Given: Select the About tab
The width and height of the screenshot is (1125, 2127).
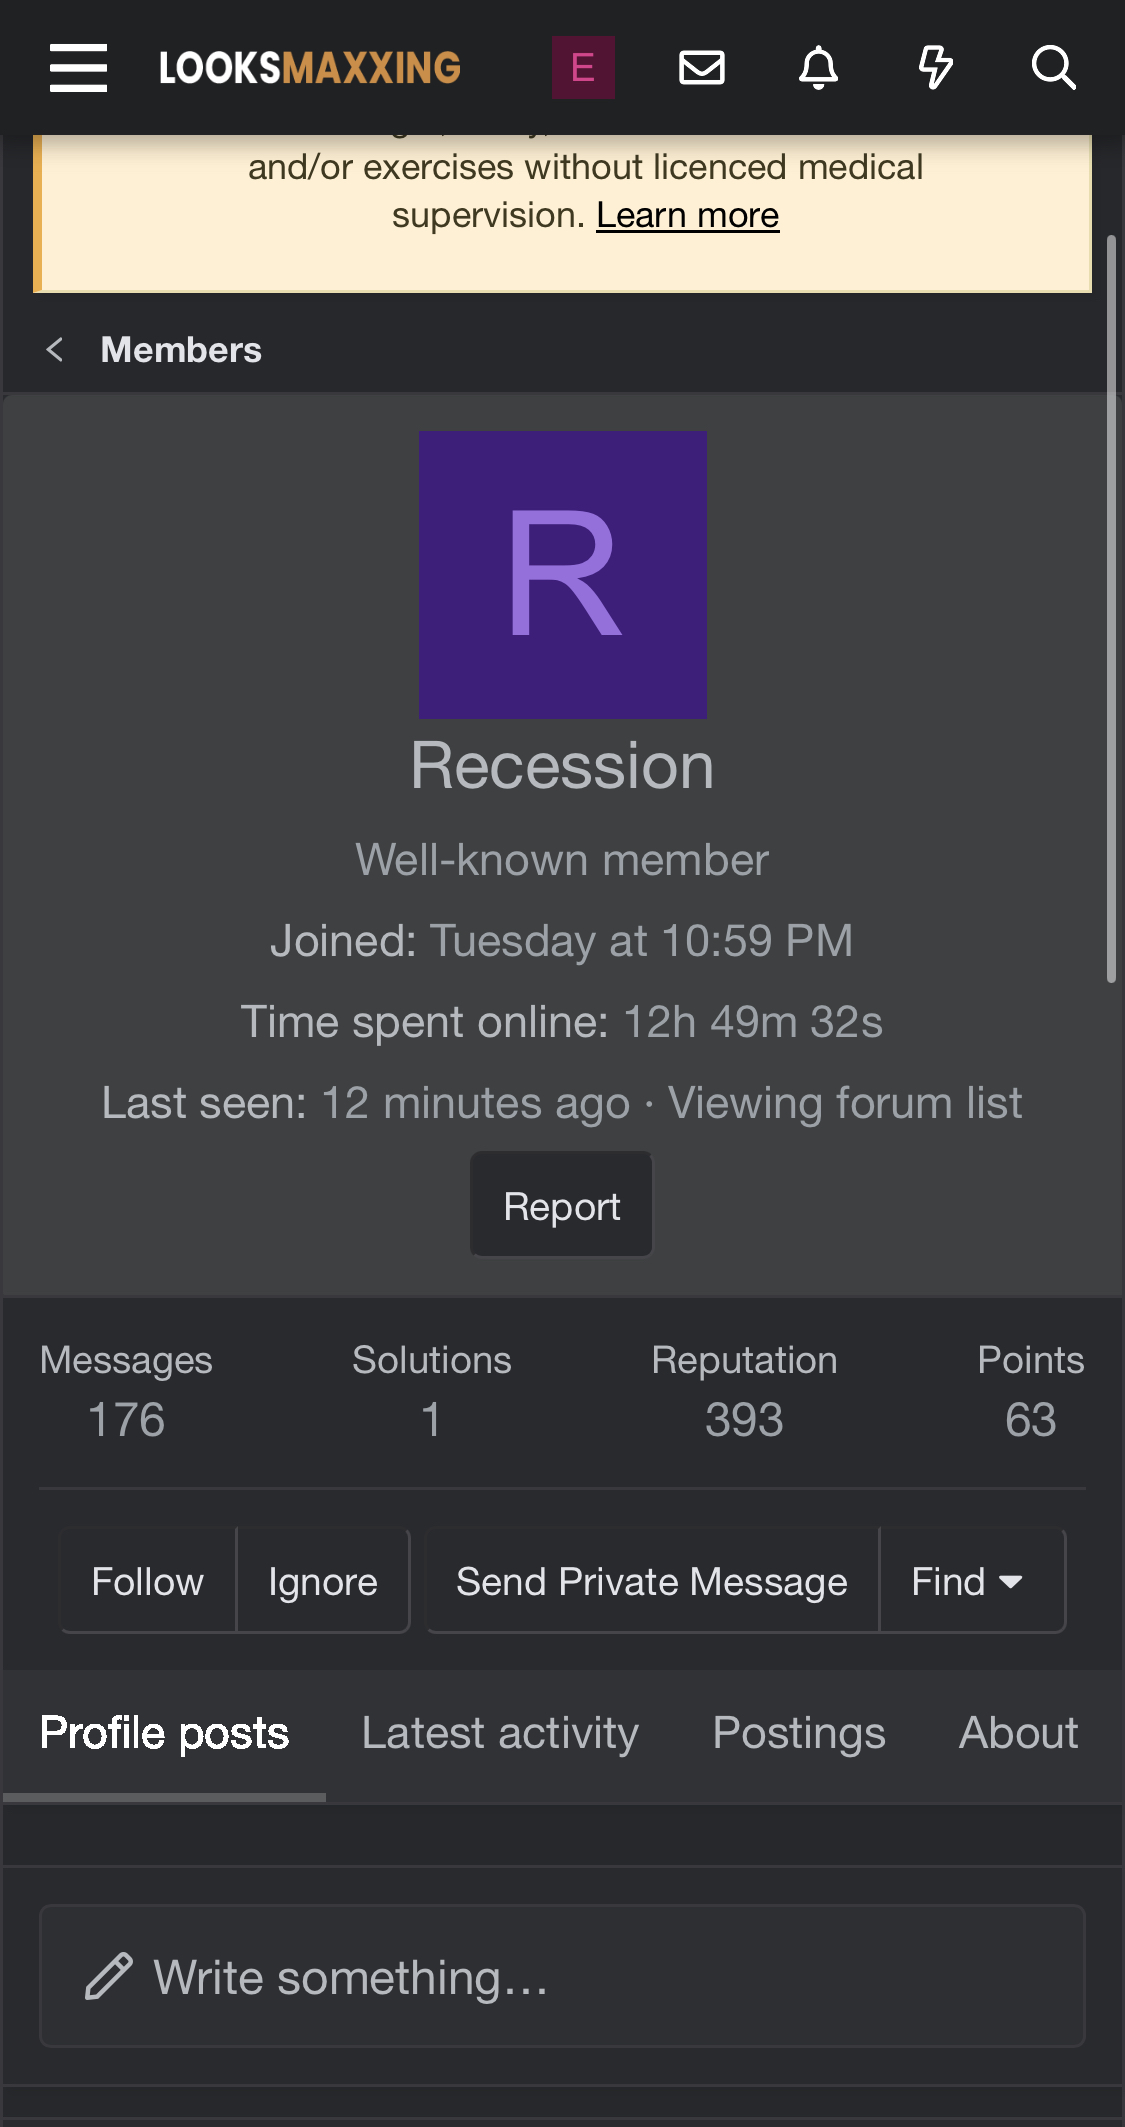Looking at the screenshot, I should (1018, 1733).
